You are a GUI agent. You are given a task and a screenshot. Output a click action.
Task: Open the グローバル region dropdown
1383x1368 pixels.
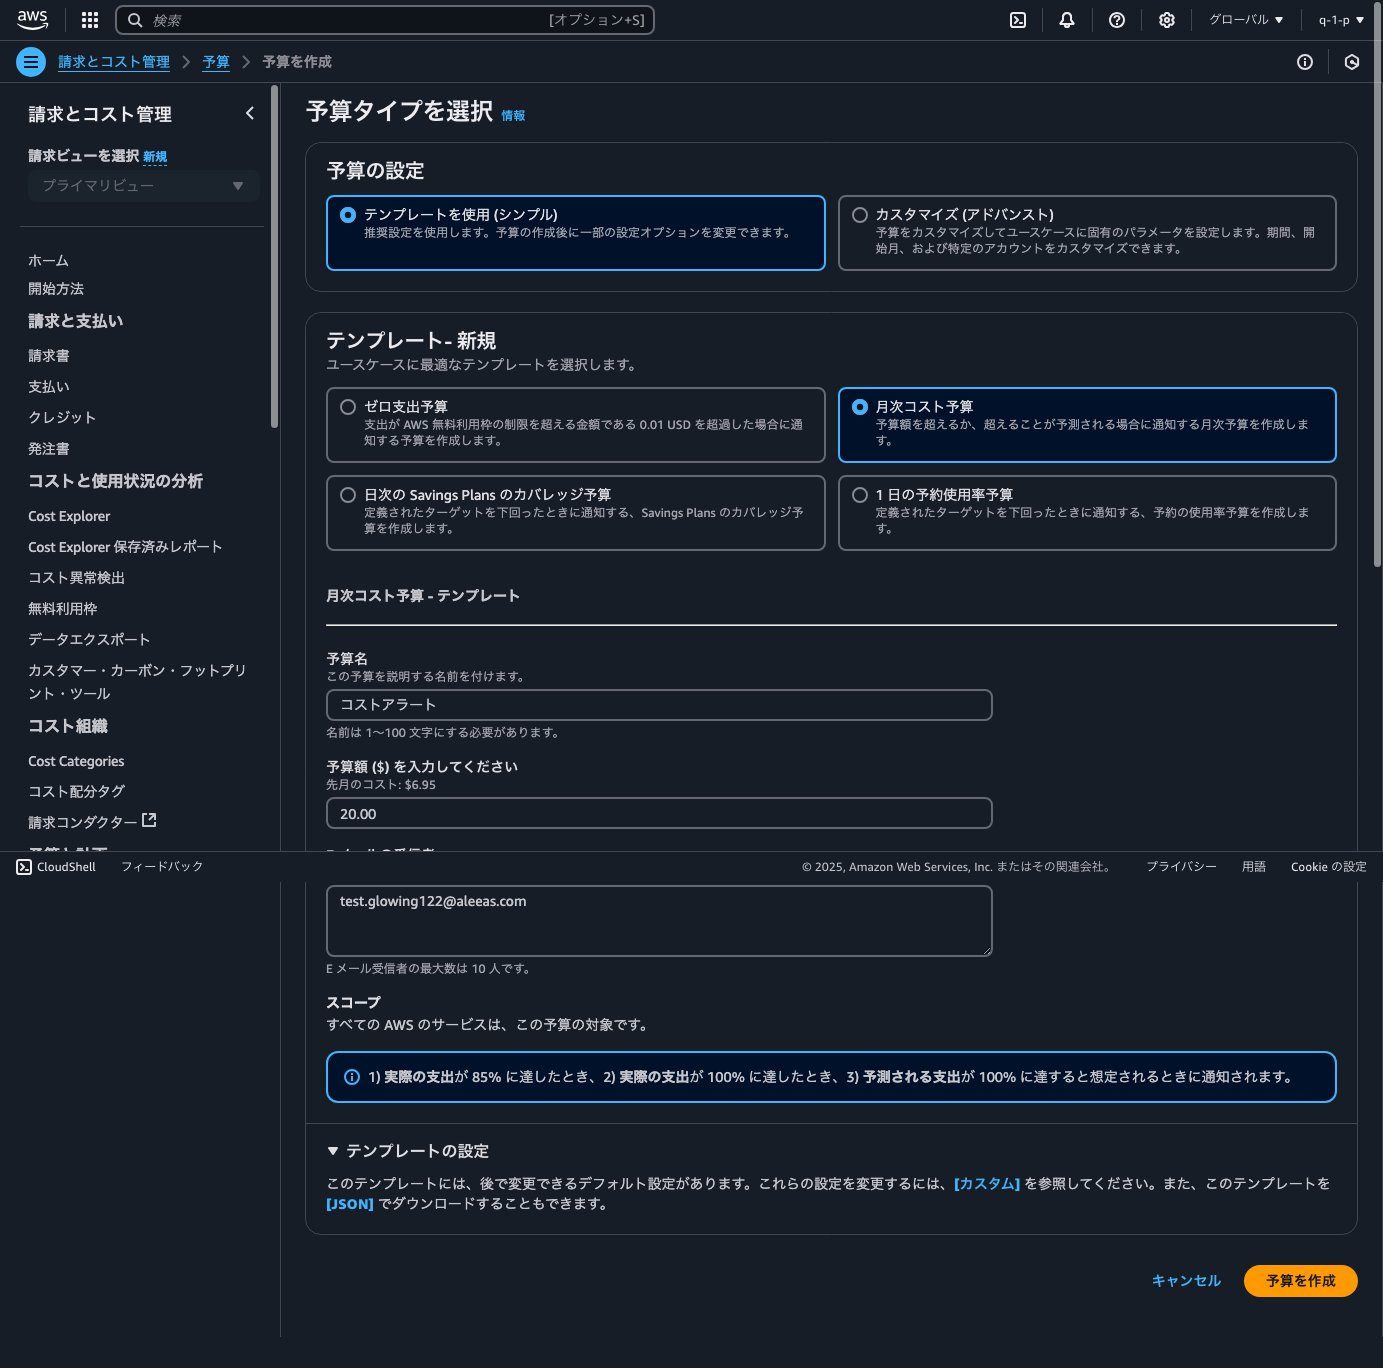point(1245,20)
